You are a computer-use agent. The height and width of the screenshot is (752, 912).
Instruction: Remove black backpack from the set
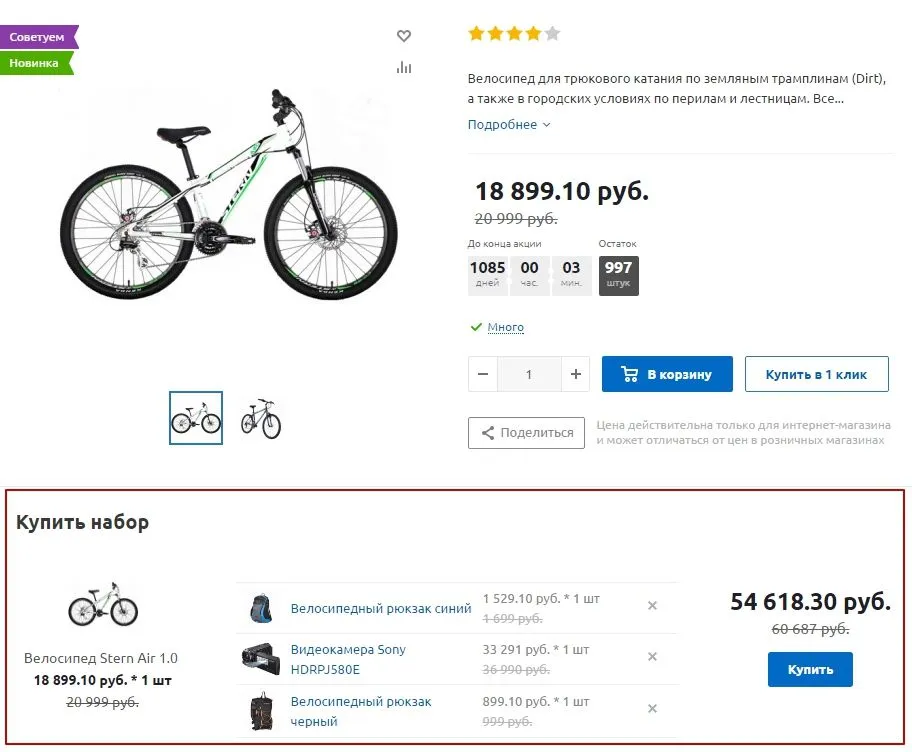coord(652,709)
